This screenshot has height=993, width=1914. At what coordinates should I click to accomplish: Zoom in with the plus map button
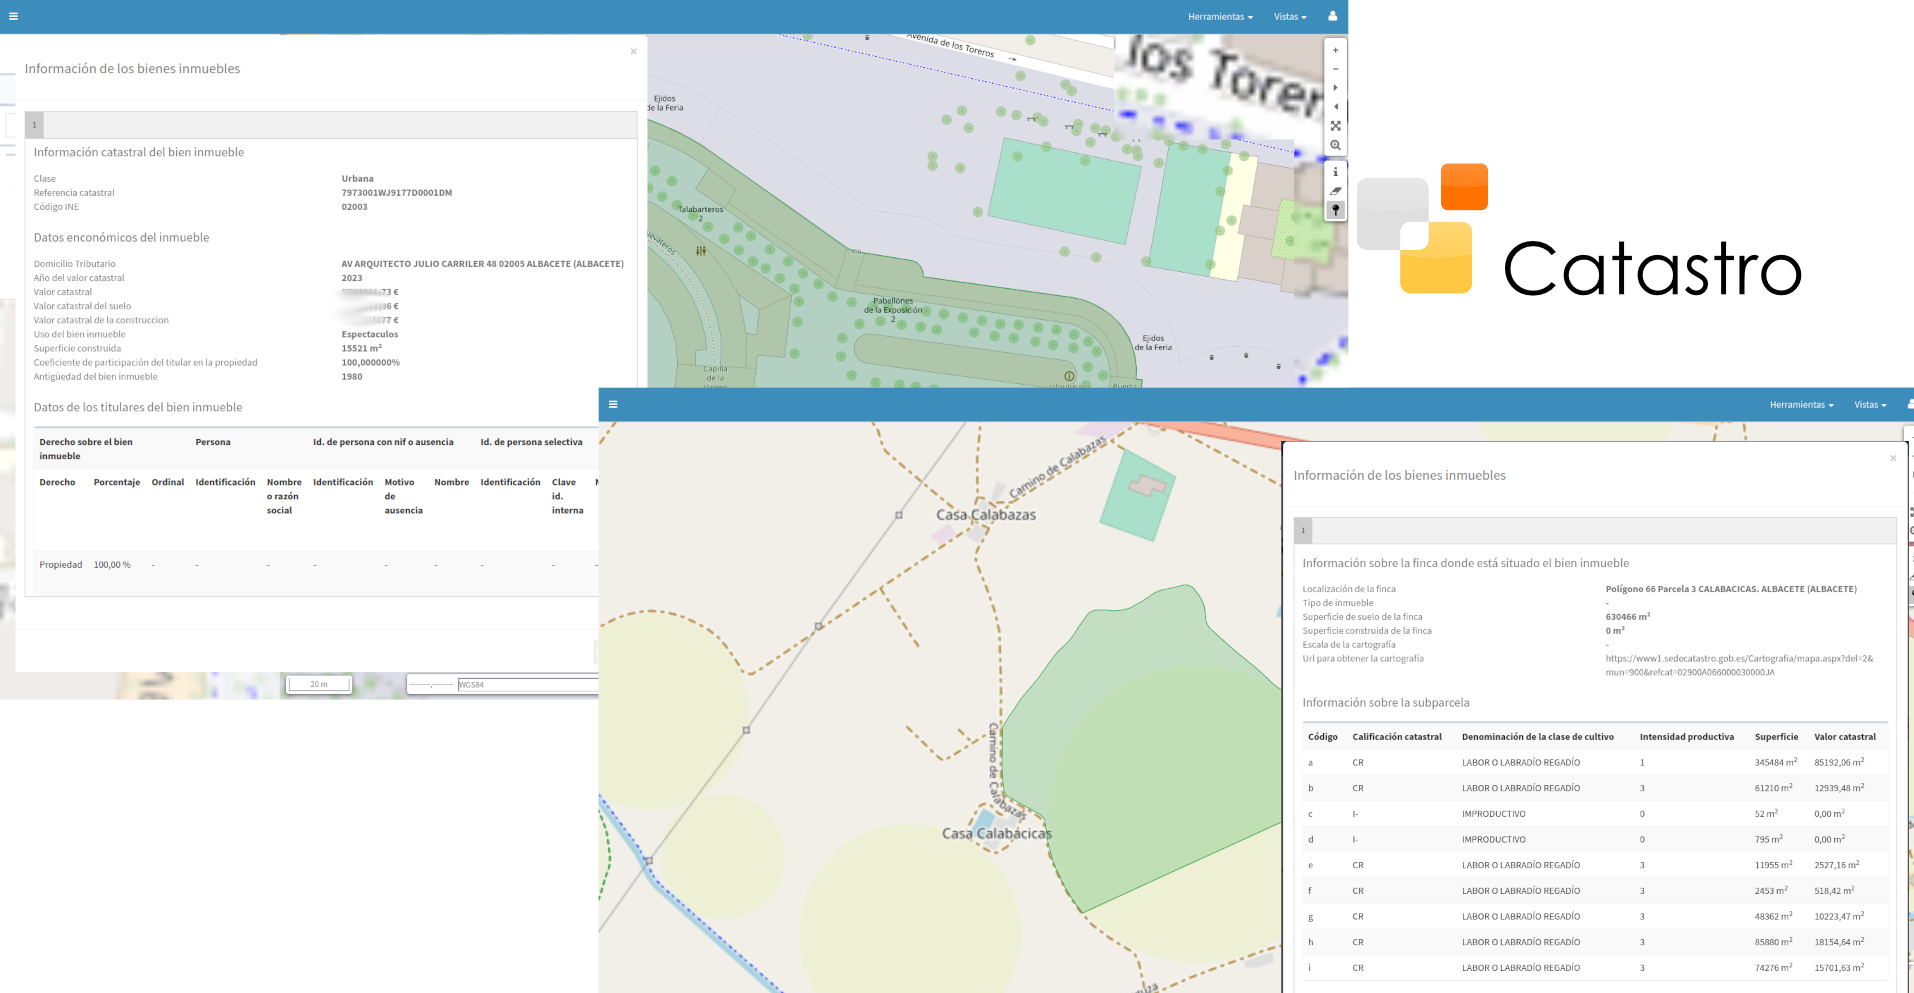click(x=1335, y=50)
